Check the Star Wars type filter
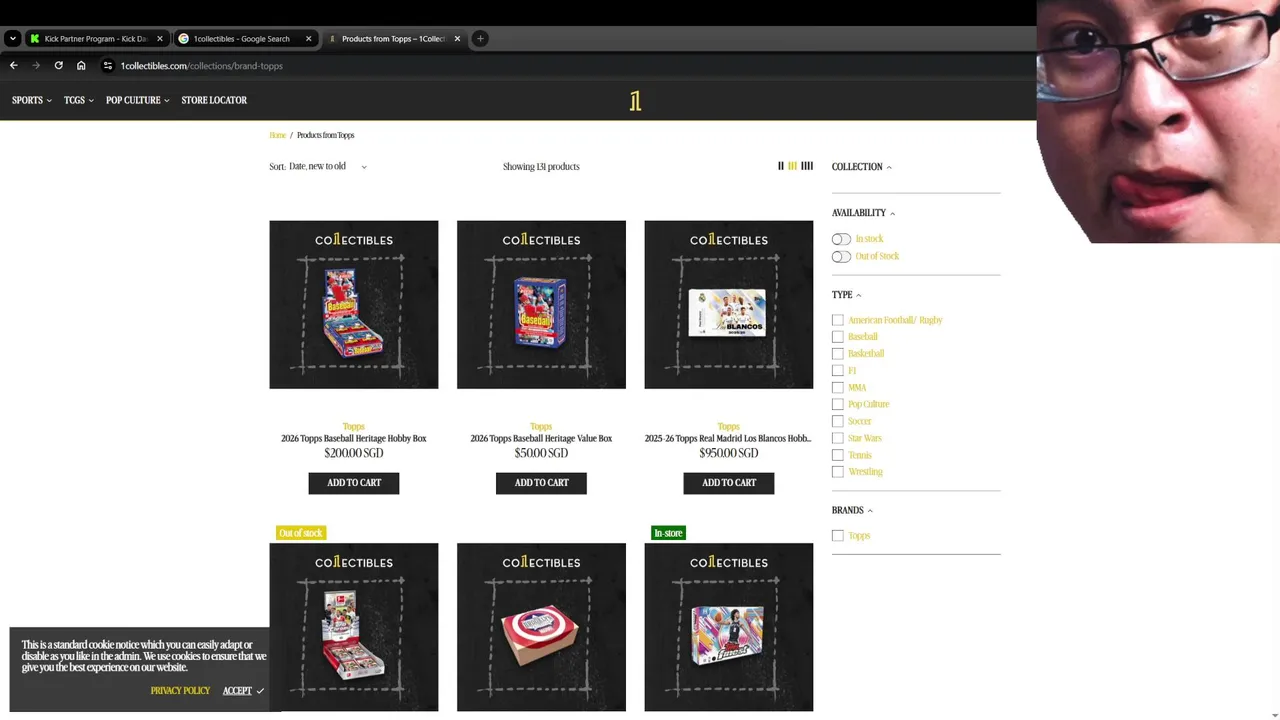Image resolution: width=1280 pixels, height=720 pixels. [x=838, y=438]
